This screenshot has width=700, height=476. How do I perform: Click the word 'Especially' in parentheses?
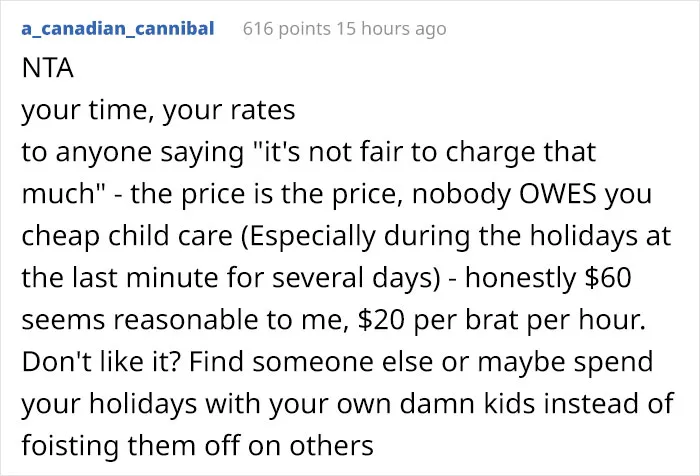tap(310, 236)
